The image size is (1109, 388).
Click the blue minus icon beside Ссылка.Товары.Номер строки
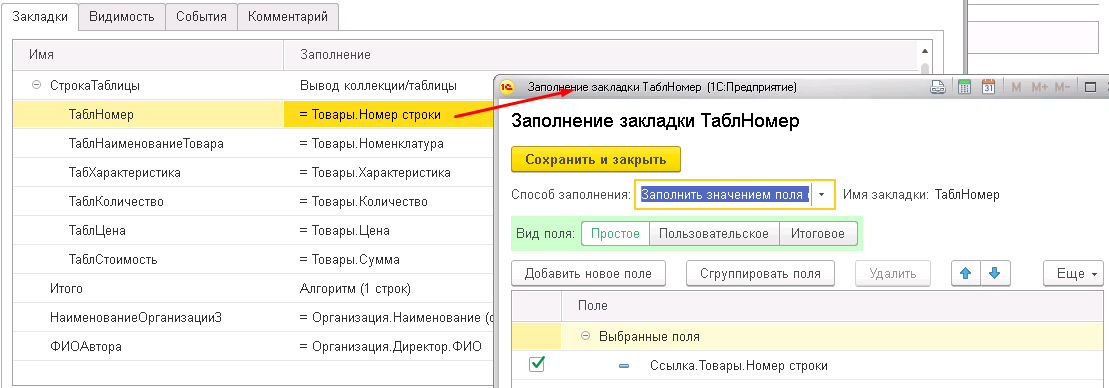tap(623, 366)
